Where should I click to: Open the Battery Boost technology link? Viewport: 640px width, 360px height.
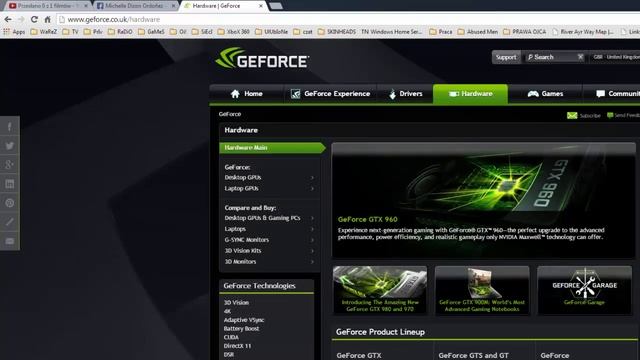click(241, 329)
